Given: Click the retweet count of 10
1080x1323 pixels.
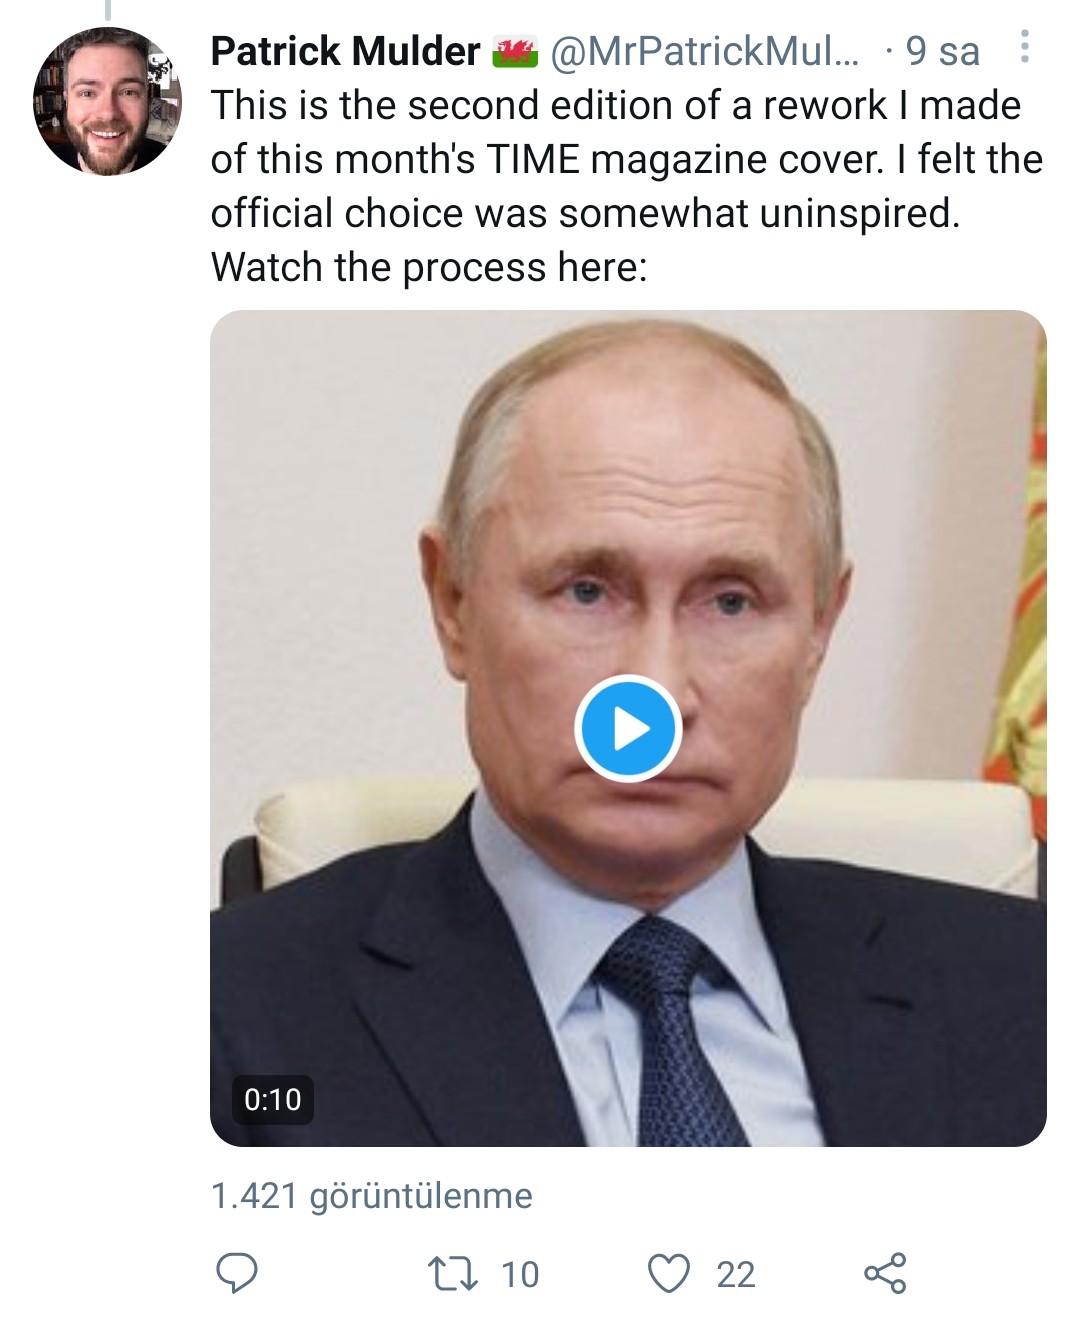Looking at the screenshot, I should (520, 1274).
